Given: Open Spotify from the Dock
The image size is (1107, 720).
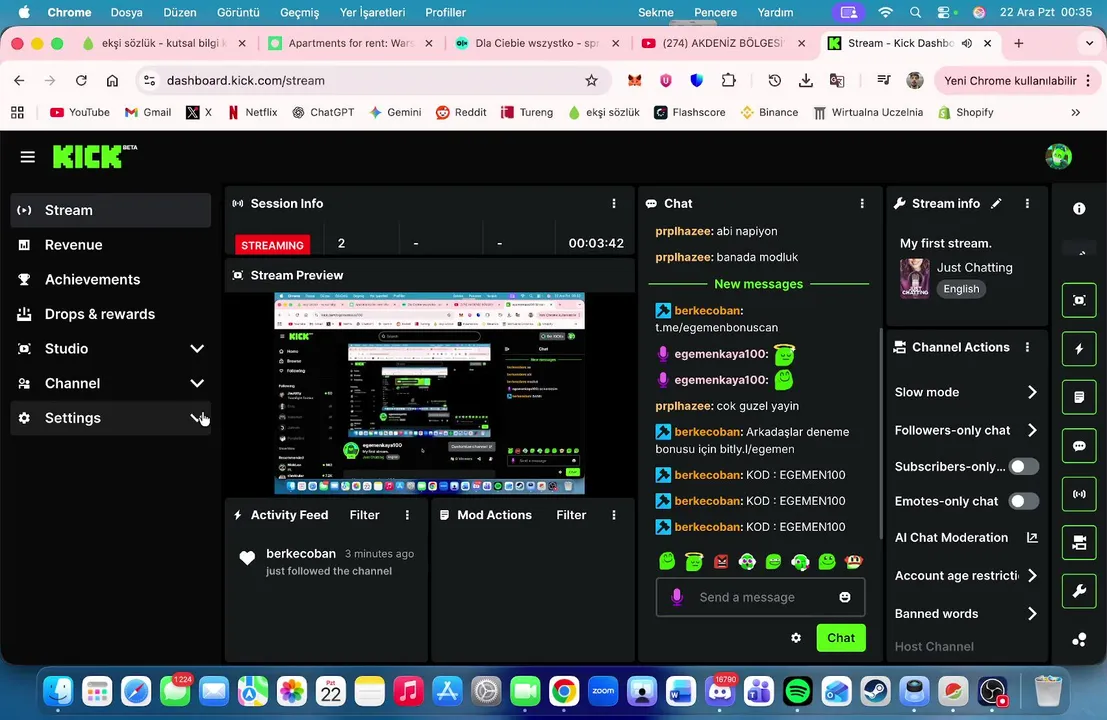Looking at the screenshot, I should pyautogui.click(x=798, y=692).
